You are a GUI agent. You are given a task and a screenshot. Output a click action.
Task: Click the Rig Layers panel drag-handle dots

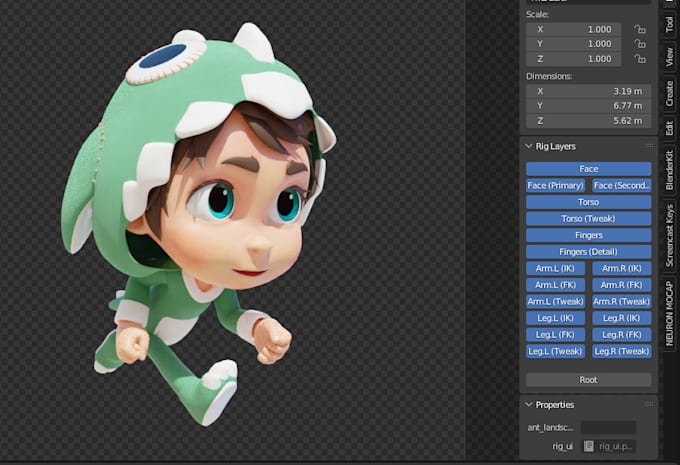pos(648,146)
